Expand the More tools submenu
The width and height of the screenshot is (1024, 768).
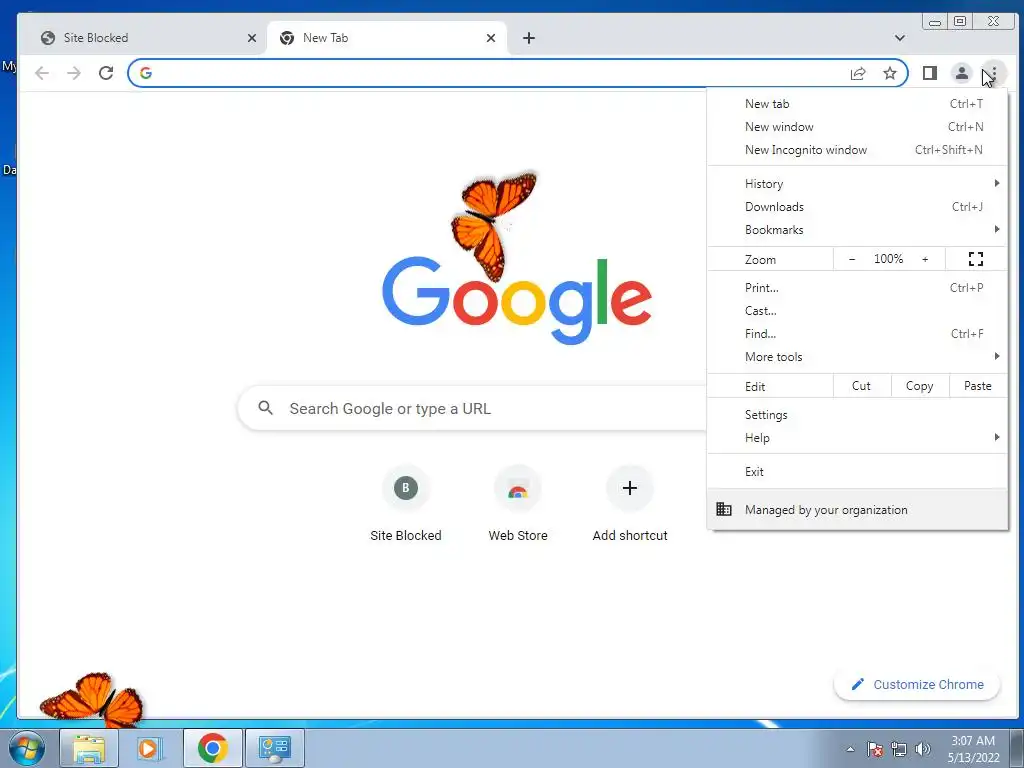click(857, 357)
